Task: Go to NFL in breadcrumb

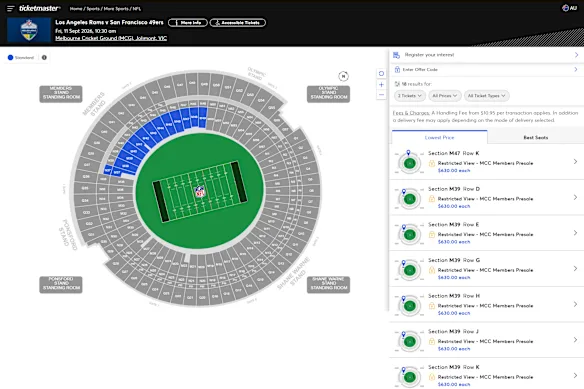Action: (137, 9)
